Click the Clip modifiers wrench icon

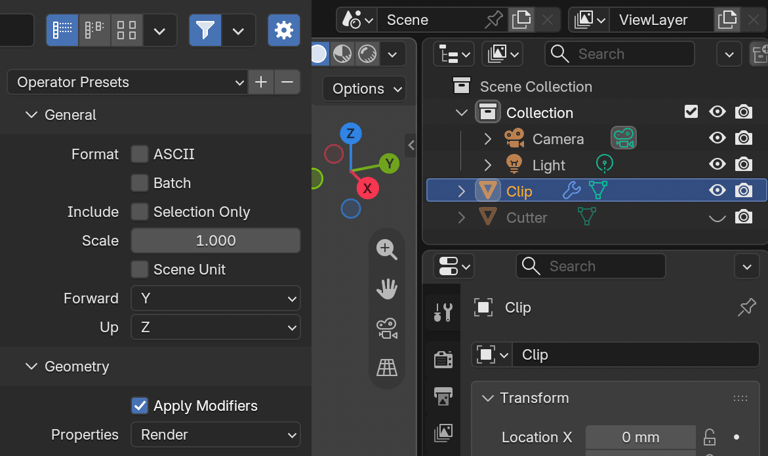[x=571, y=191]
